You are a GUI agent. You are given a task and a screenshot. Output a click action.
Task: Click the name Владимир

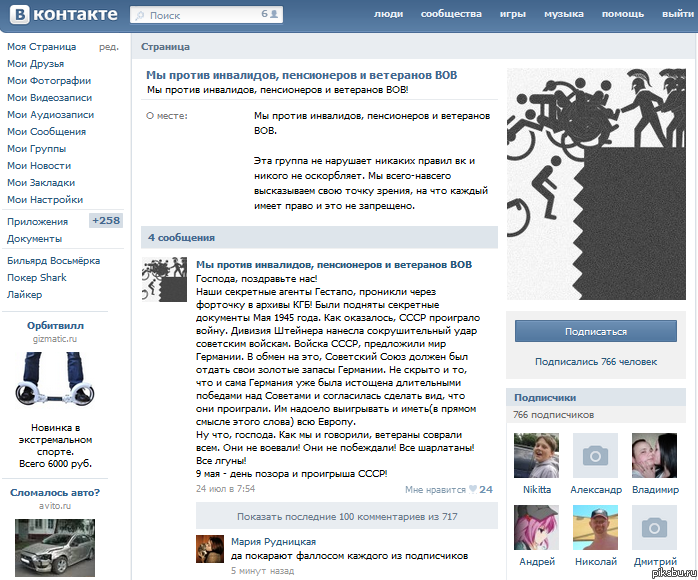[655, 490]
